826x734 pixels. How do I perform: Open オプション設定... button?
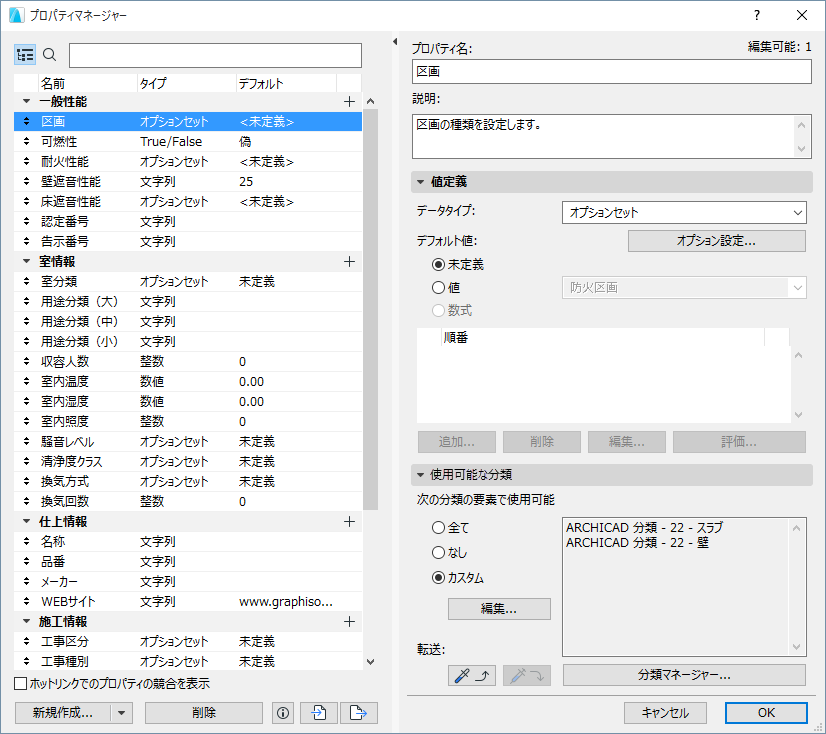[x=716, y=241]
